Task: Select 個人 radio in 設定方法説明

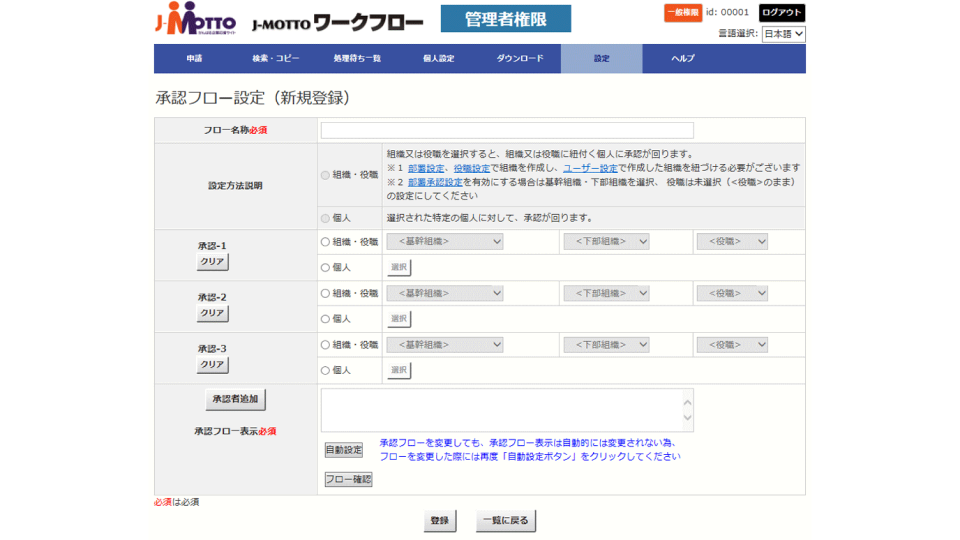Action: (x=325, y=219)
